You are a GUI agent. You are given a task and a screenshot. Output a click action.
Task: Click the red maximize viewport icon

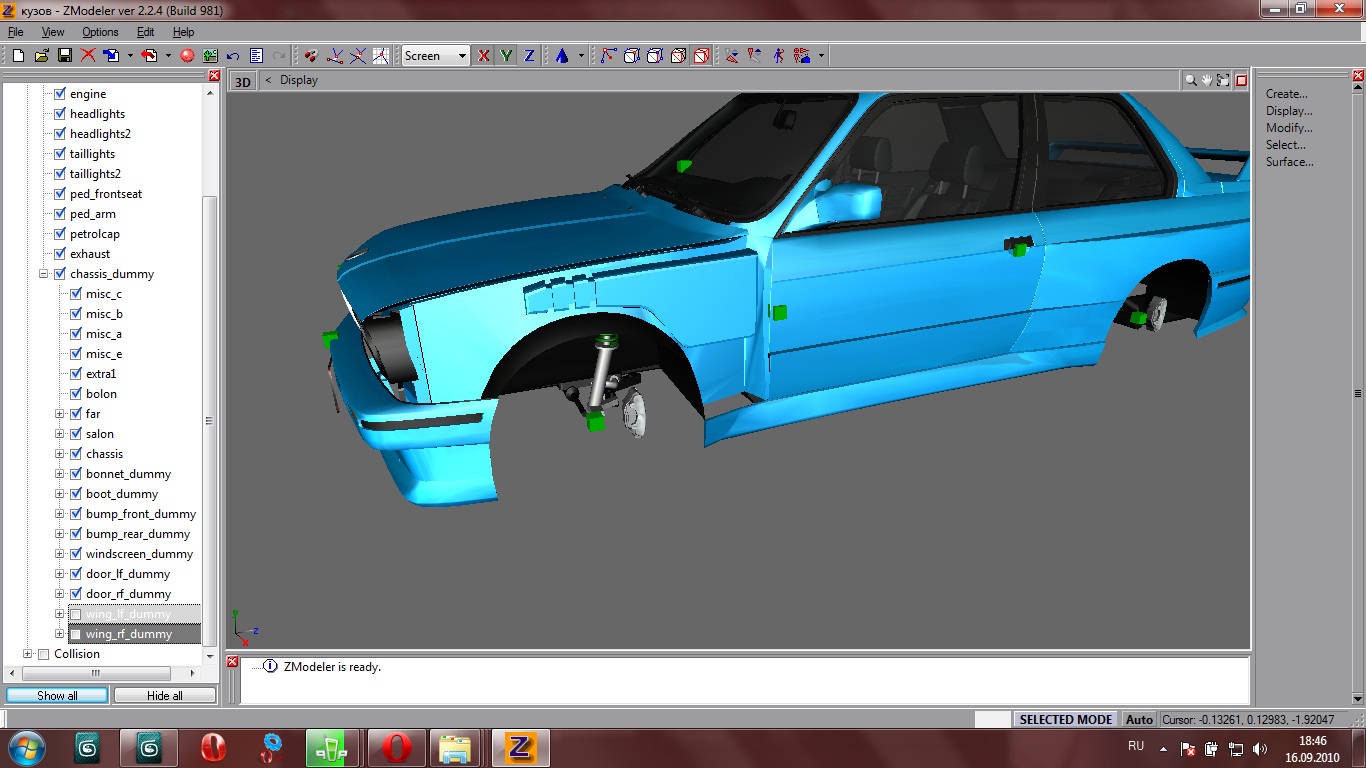(1241, 80)
